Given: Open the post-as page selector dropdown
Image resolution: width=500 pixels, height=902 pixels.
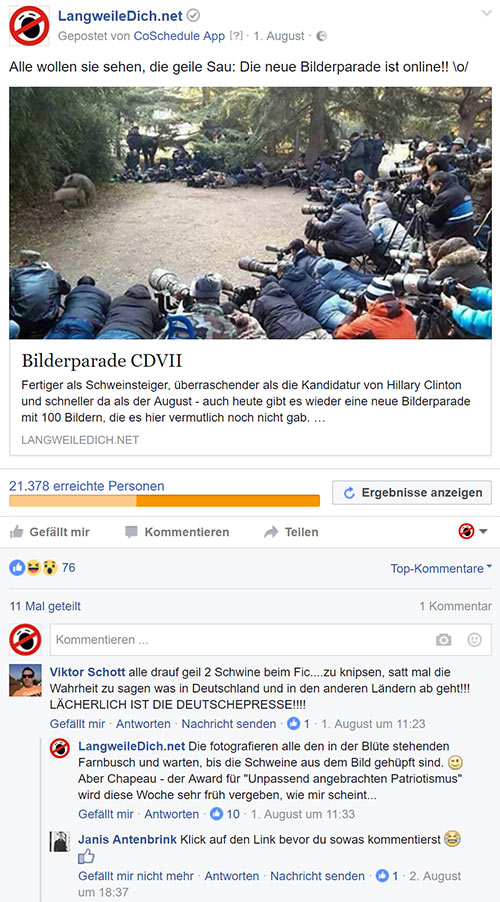Looking at the screenshot, I should [473, 532].
